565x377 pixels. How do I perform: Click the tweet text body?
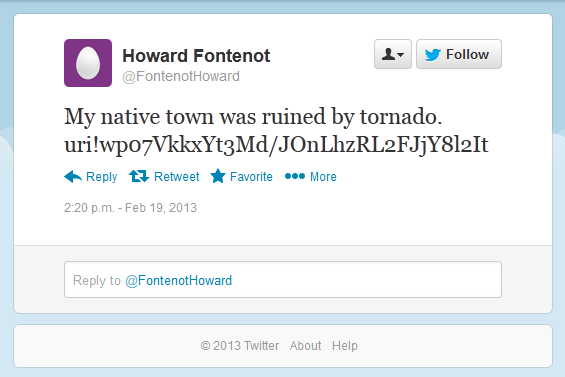(276, 131)
